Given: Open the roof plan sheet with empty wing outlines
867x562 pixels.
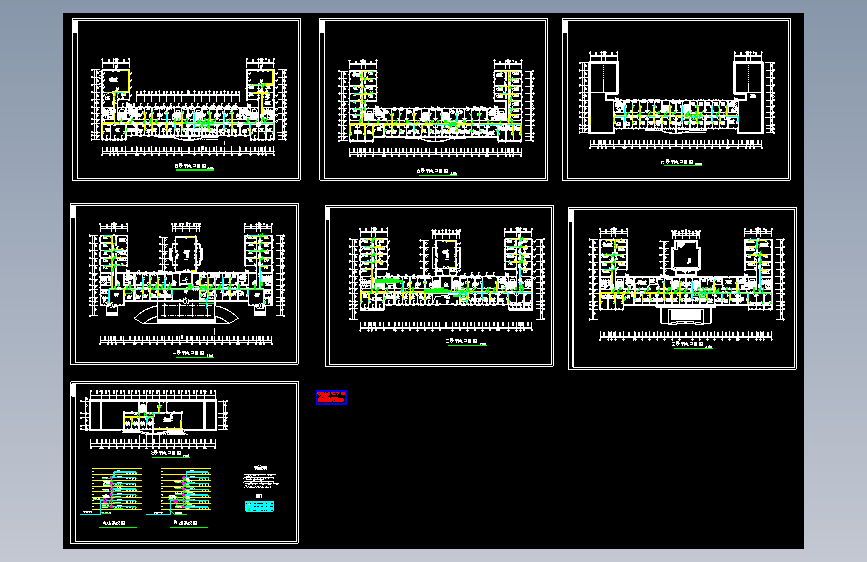Looking at the screenshot, I should [676, 100].
